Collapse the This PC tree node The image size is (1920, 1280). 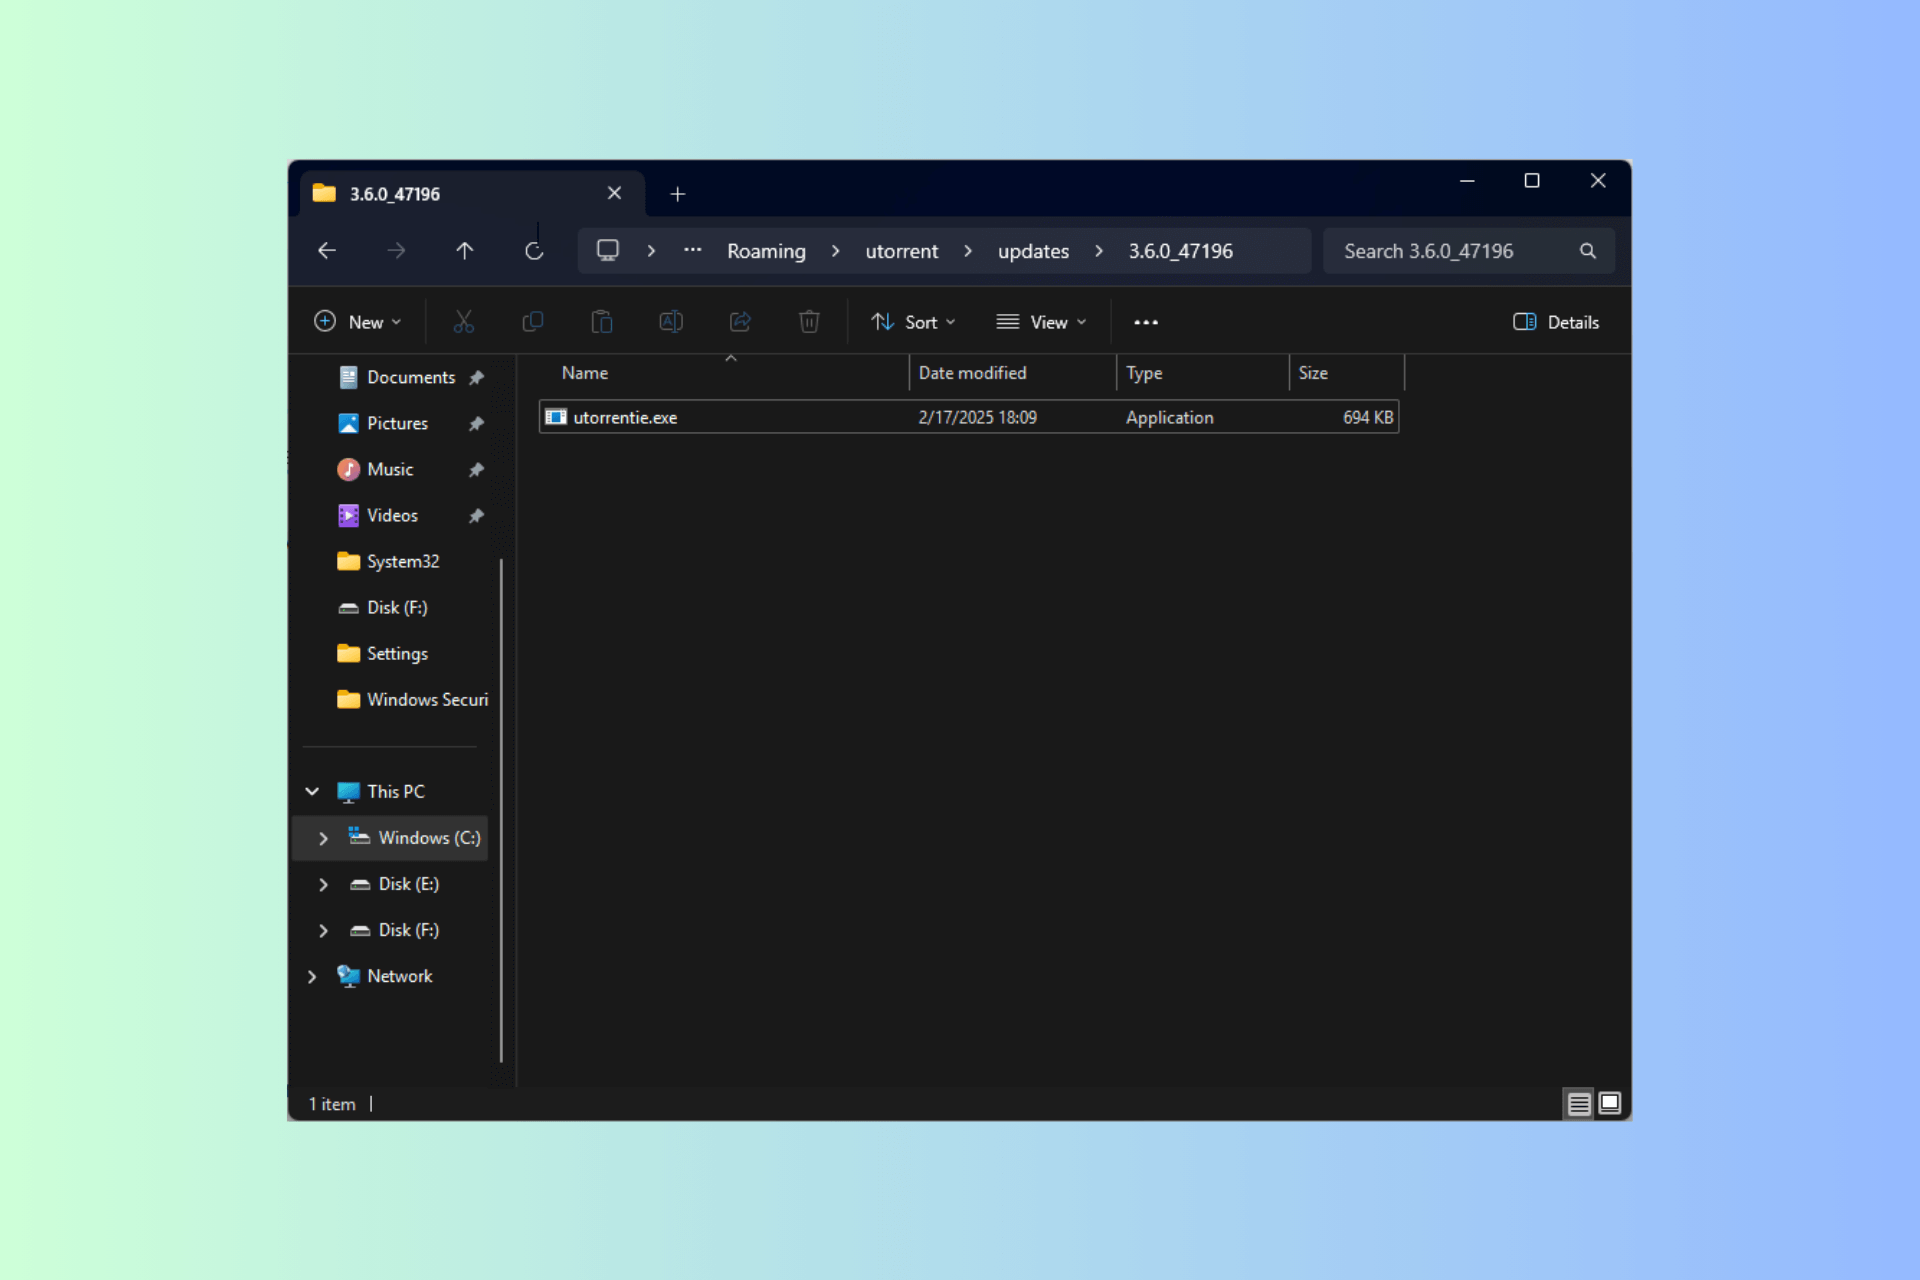click(x=312, y=791)
